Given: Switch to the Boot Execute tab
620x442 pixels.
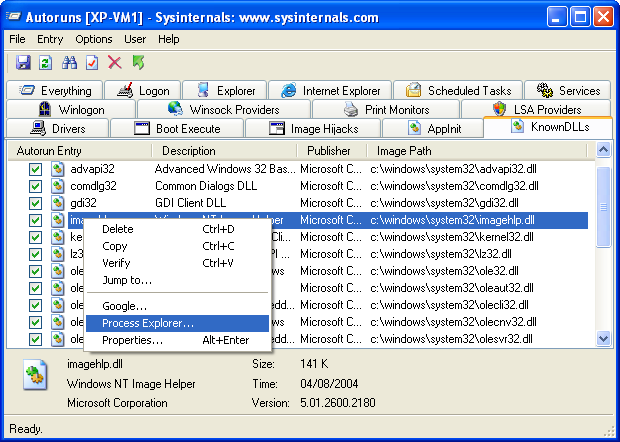Looking at the screenshot, I should 177,128.
